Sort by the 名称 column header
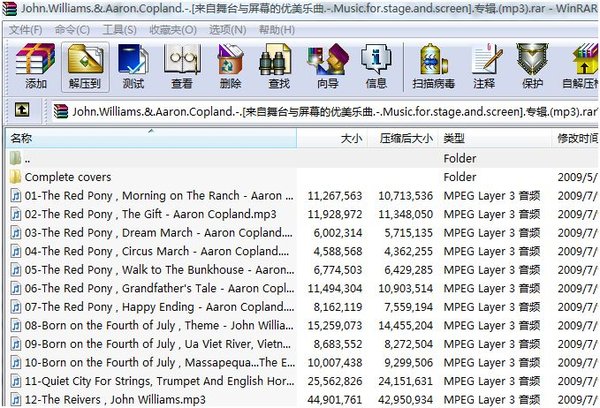The width and height of the screenshot is (600, 408). 151,138
